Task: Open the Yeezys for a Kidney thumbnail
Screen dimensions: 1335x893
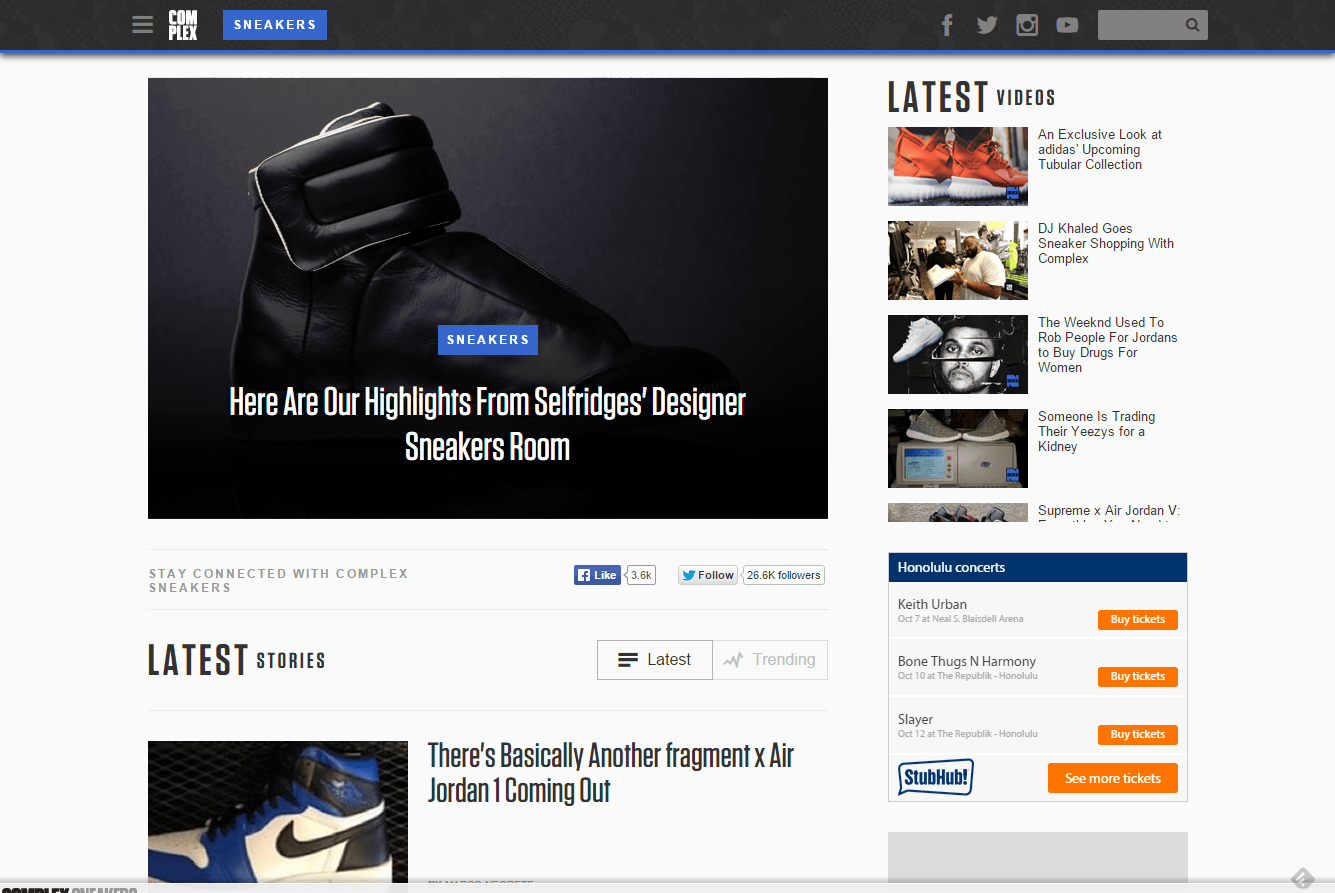Action: pos(958,448)
